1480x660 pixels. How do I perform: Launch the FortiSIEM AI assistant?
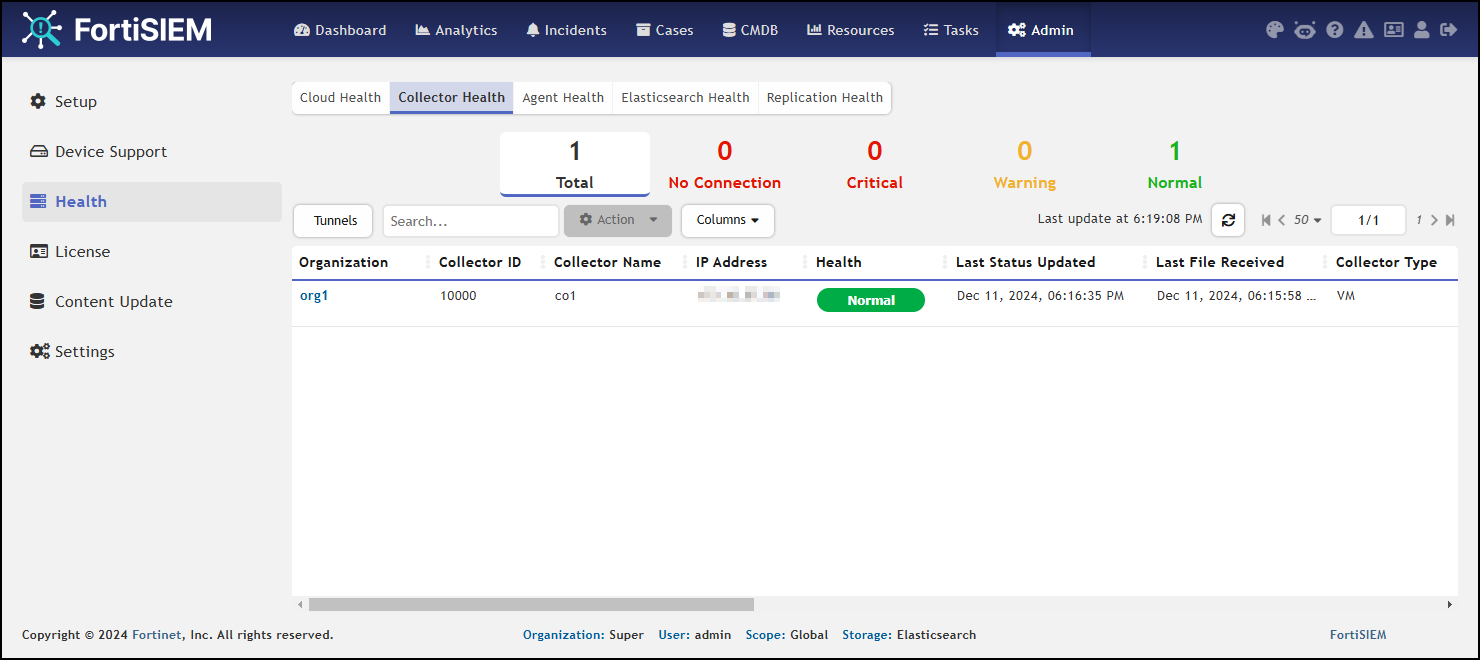tap(1304, 30)
